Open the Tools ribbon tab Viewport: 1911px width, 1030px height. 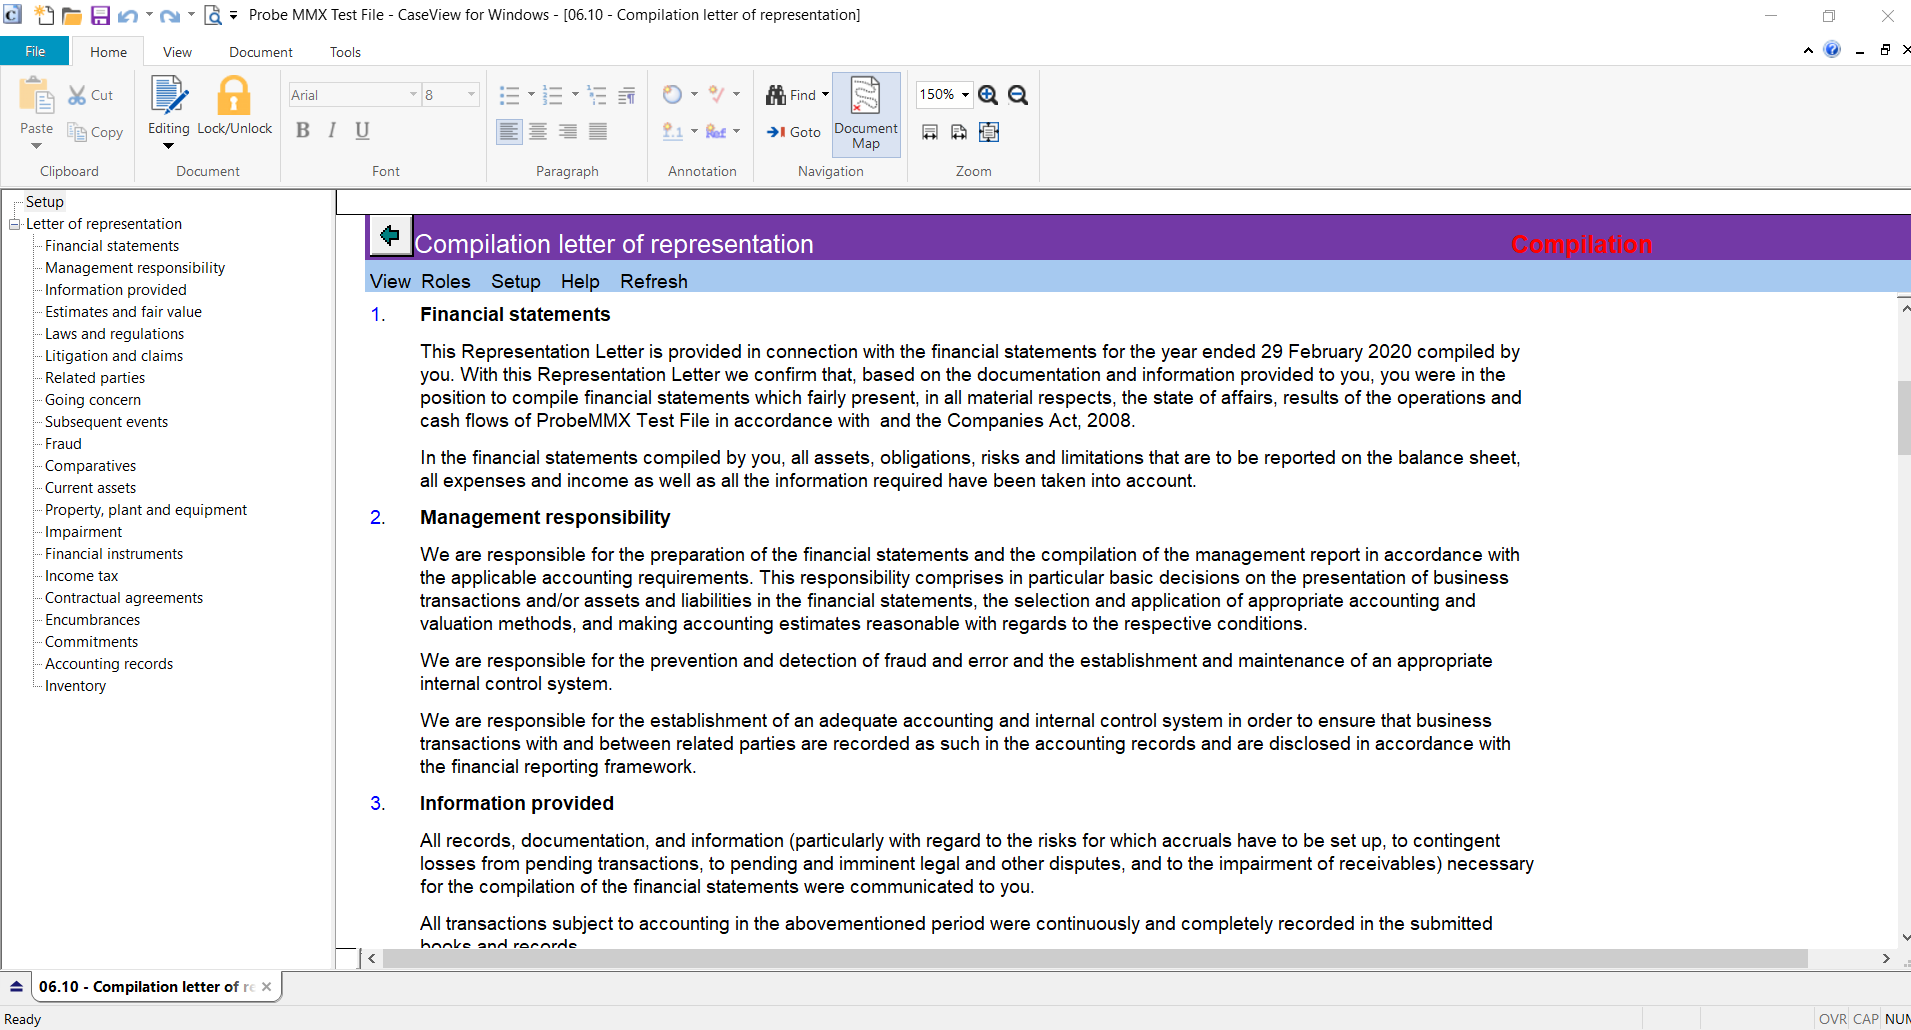pyautogui.click(x=345, y=52)
